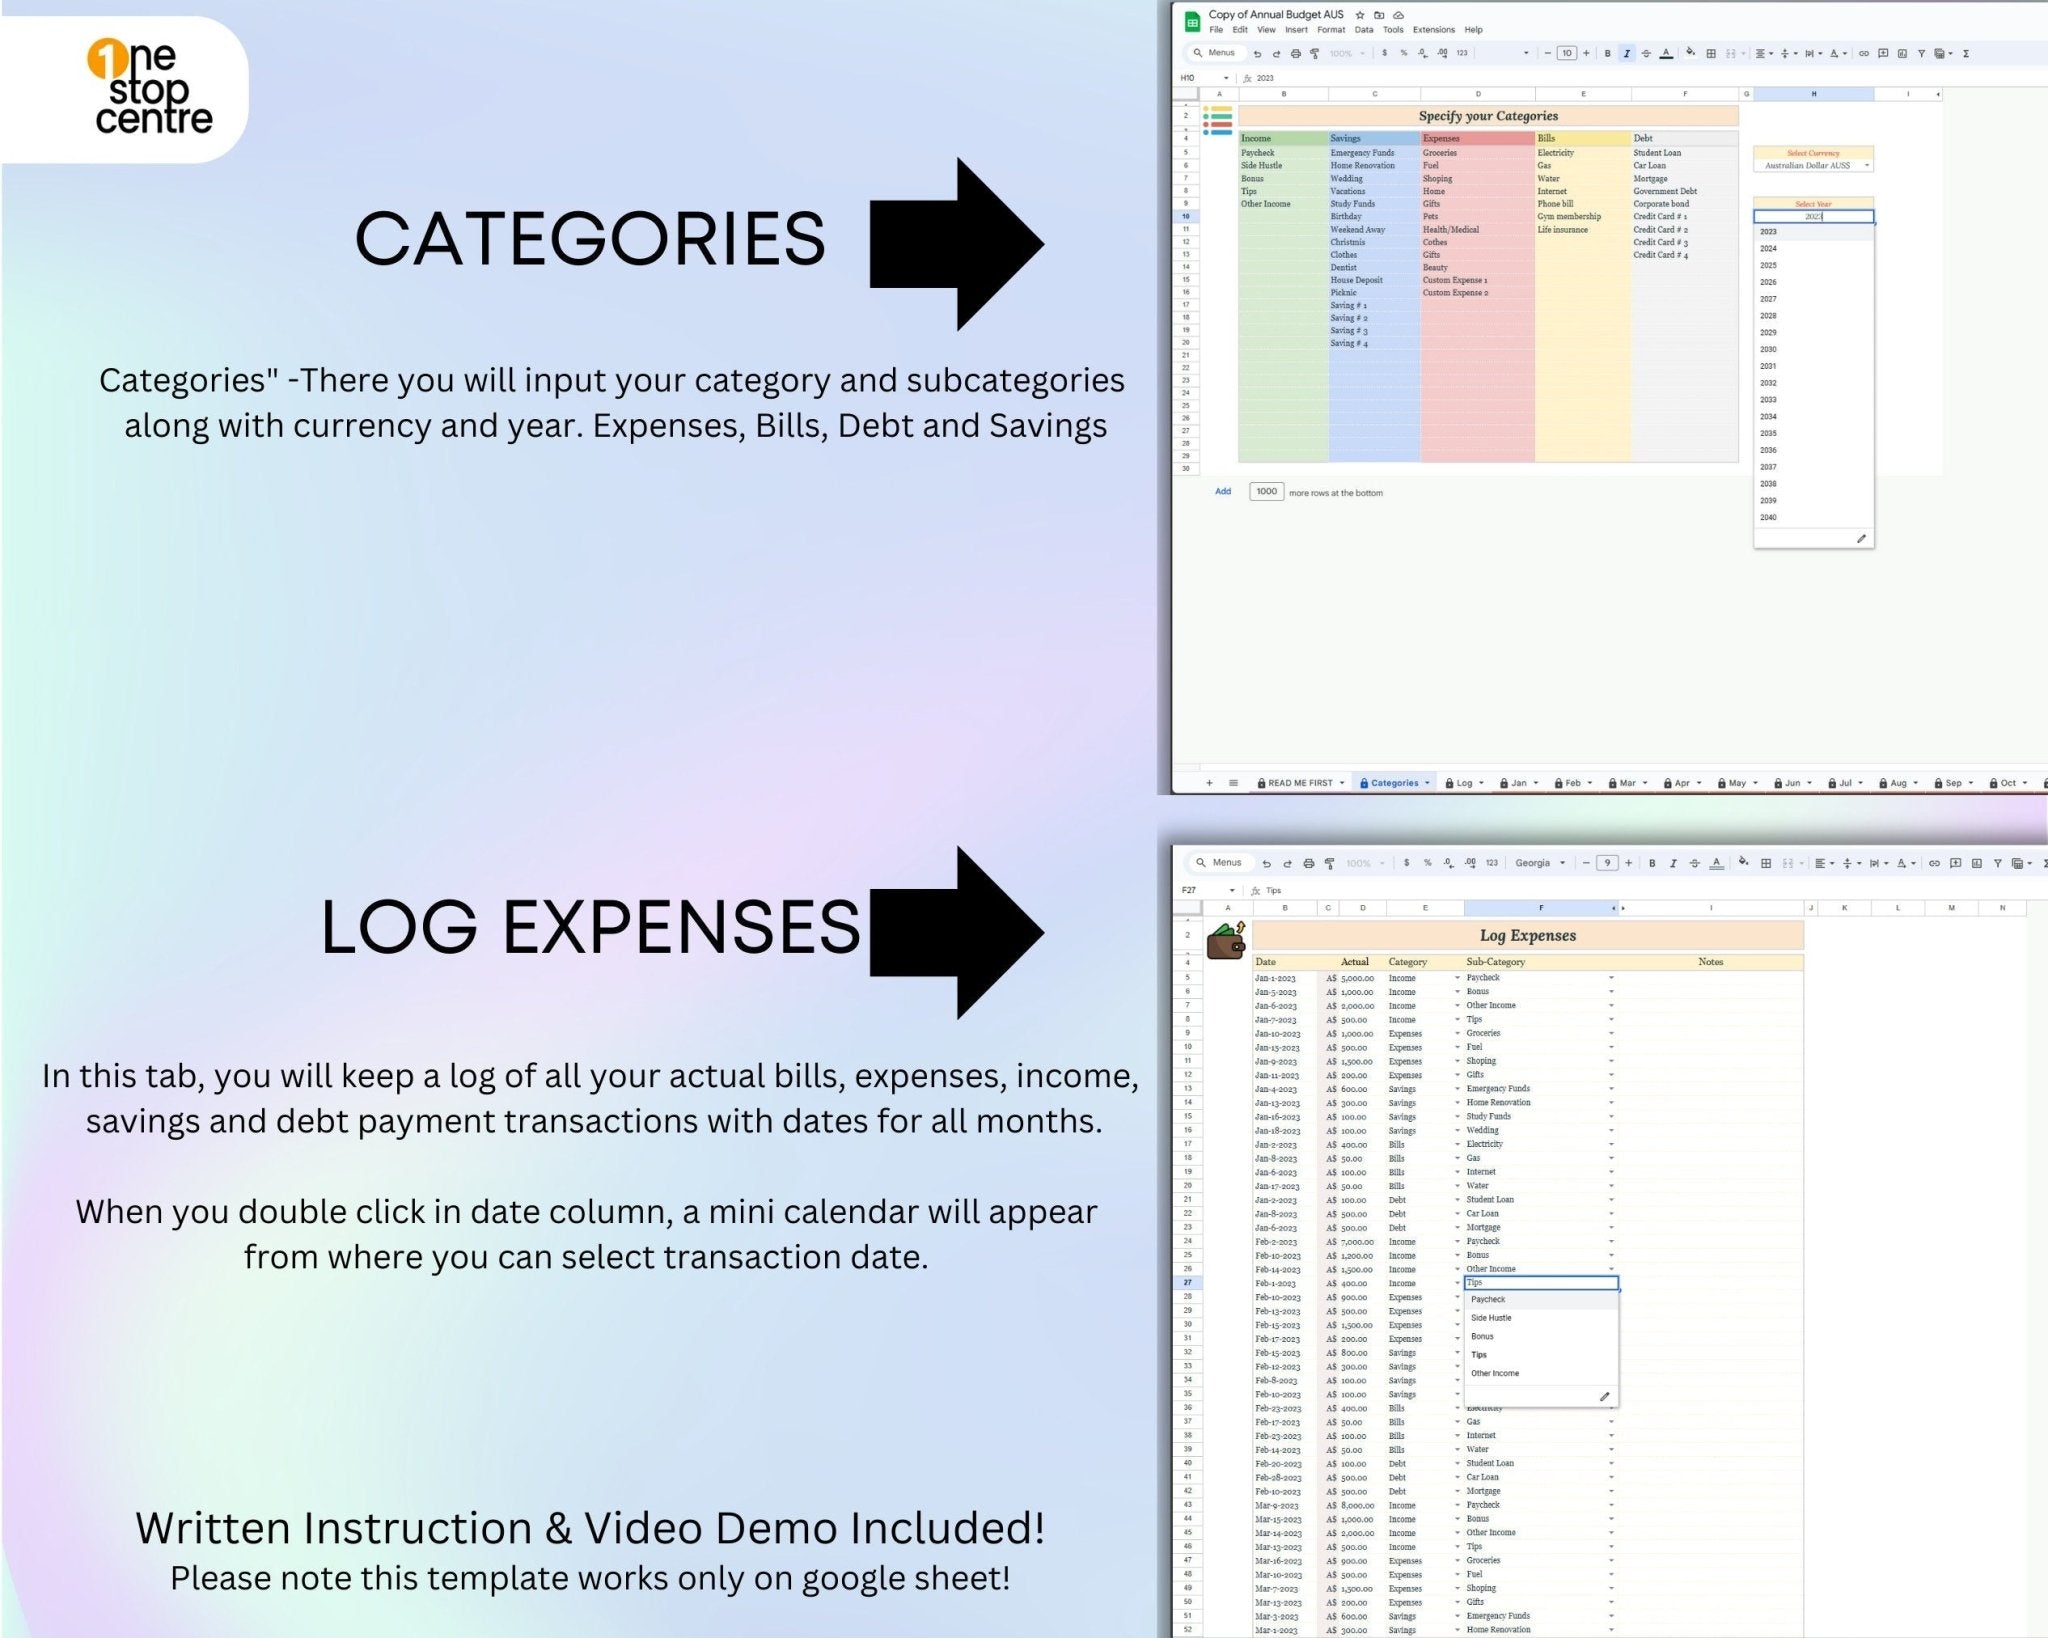Click the fill color bucket in top toolbar
Image resolution: width=2048 pixels, height=1638 pixels.
1690,53
